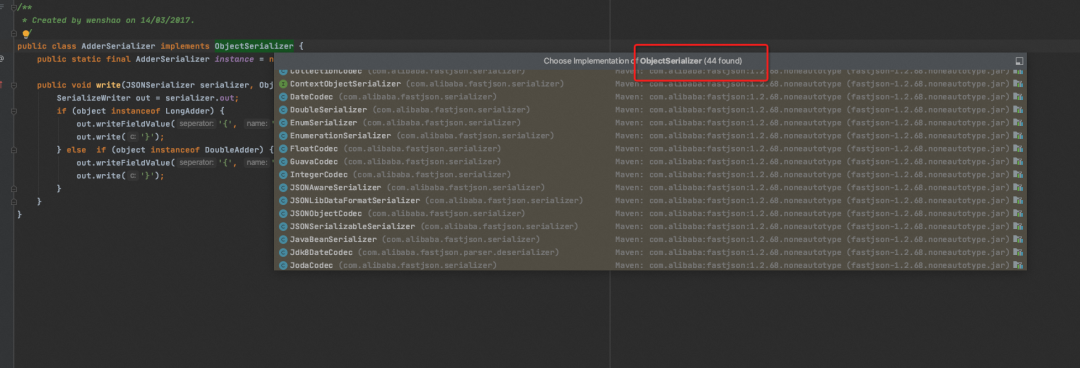Pick JSONAwareSerializer from the list
Viewport: 1080px width, 368px height.
[x=650, y=187]
